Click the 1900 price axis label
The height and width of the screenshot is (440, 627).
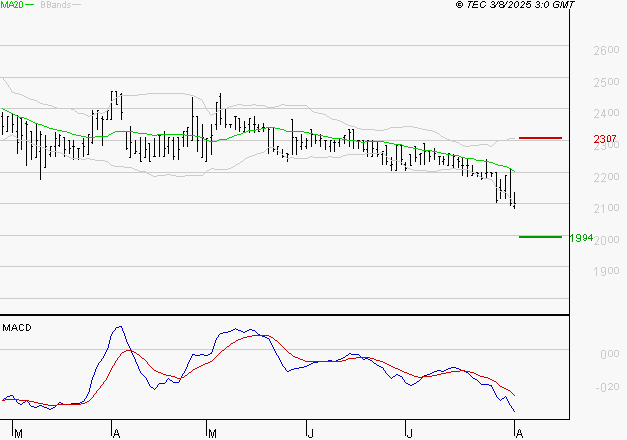606,271
